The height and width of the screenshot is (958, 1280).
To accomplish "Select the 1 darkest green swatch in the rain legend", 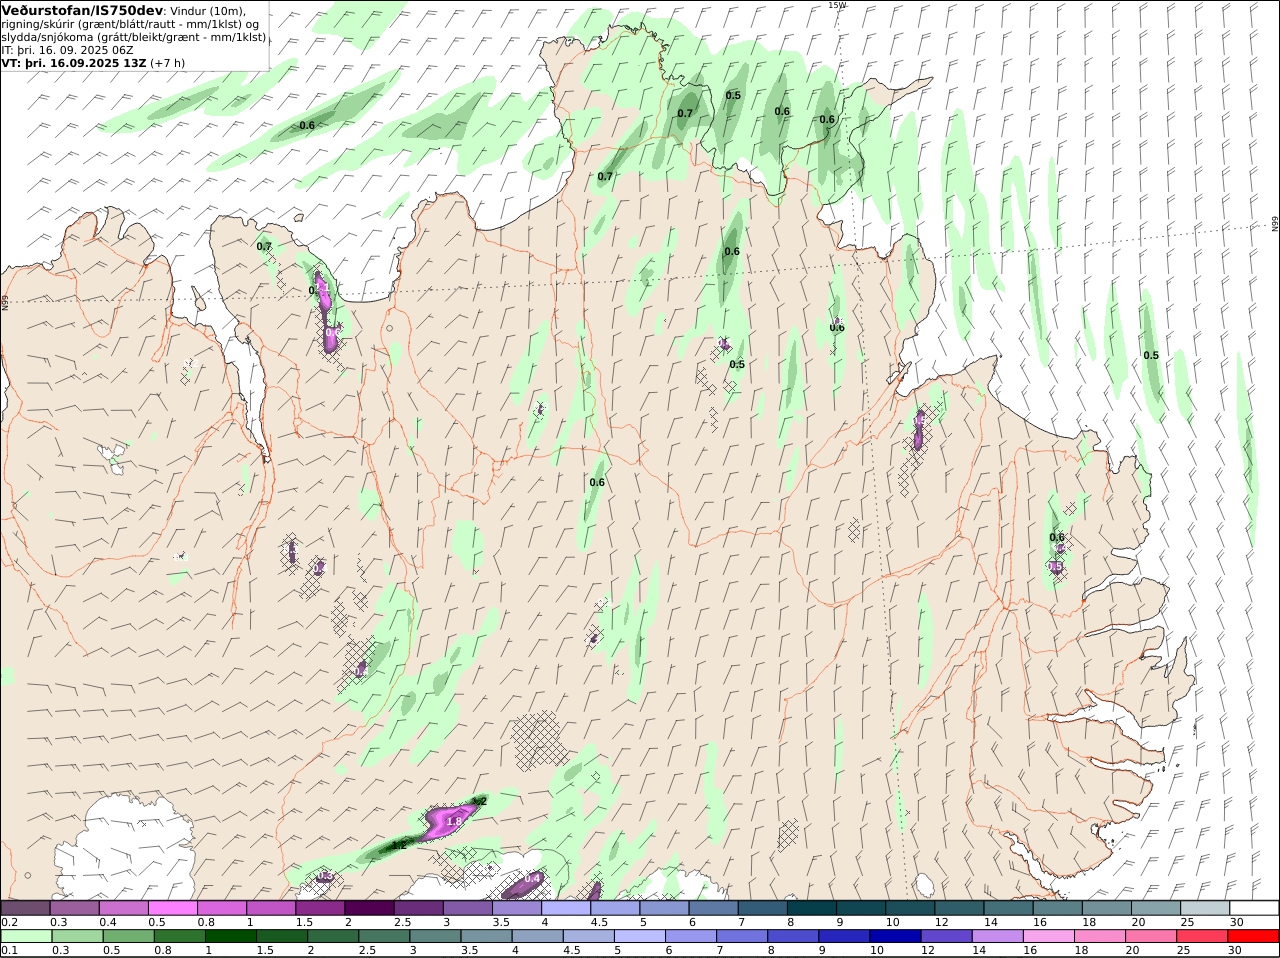I will tap(230, 936).
